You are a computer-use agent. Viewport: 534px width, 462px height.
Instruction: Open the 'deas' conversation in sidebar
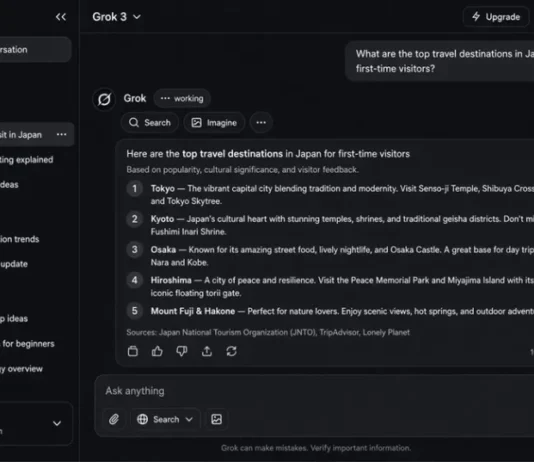pos(9,185)
